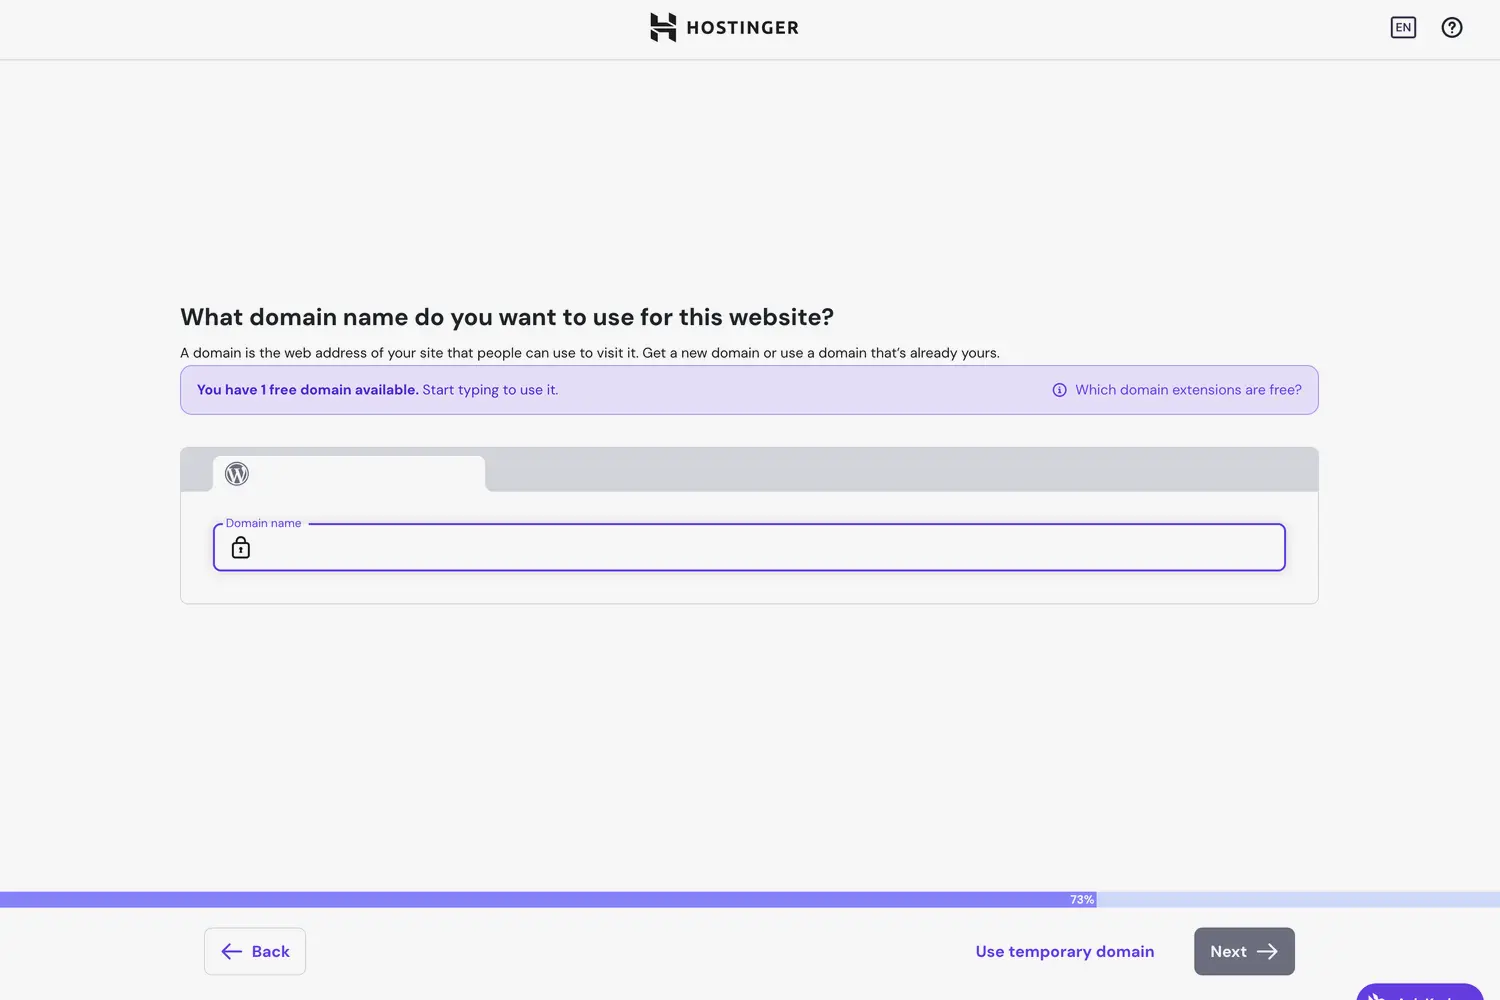Open the help question mark icon
The width and height of the screenshot is (1500, 1000).
[x=1452, y=27]
